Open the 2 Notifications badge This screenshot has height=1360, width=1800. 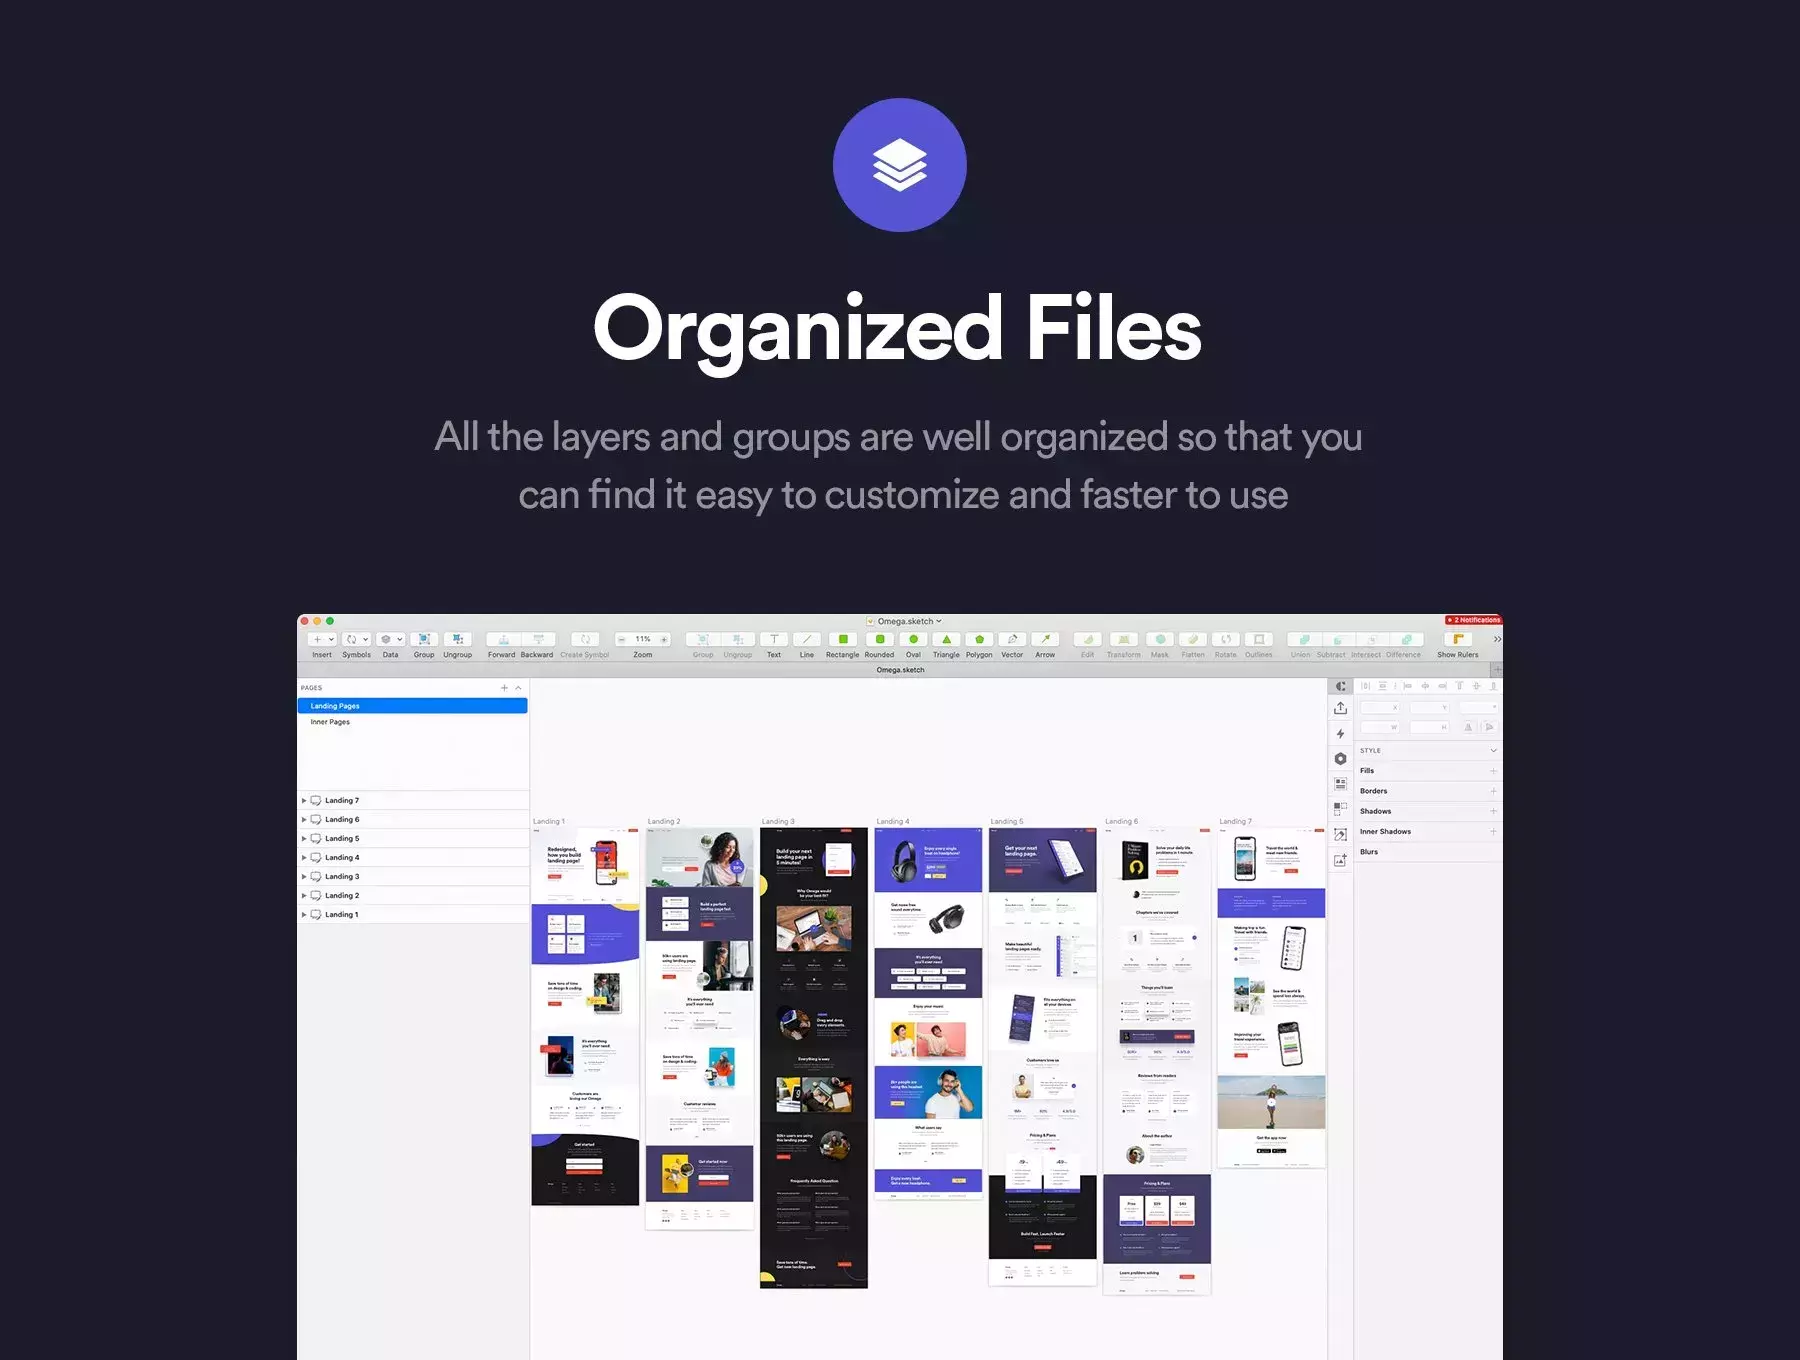pos(1473,620)
